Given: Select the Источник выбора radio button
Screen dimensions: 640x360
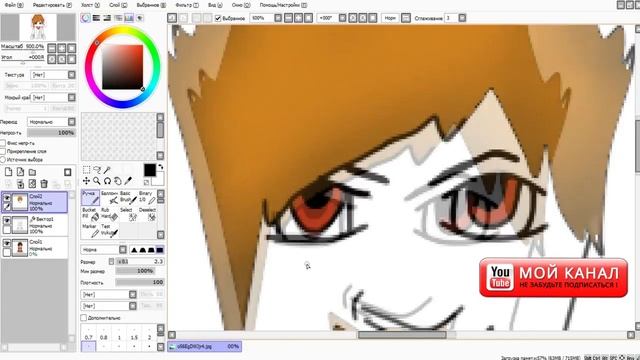Looking at the screenshot, I should click(x=3, y=160).
